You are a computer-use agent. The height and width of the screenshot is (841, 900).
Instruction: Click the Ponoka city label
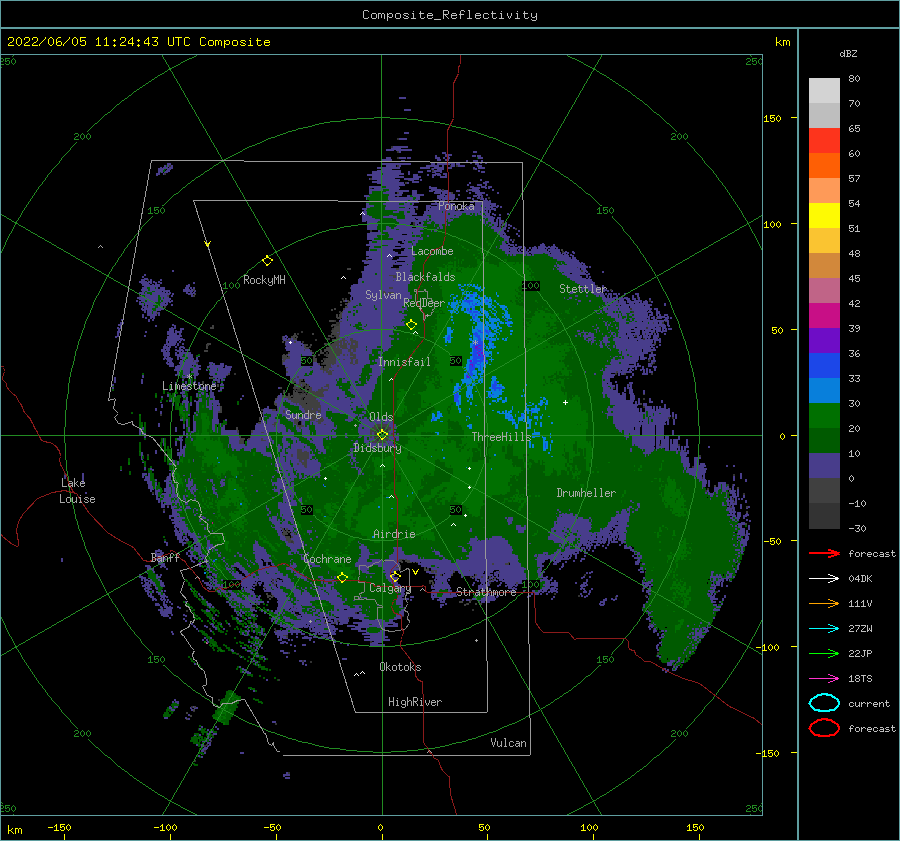click(x=456, y=206)
